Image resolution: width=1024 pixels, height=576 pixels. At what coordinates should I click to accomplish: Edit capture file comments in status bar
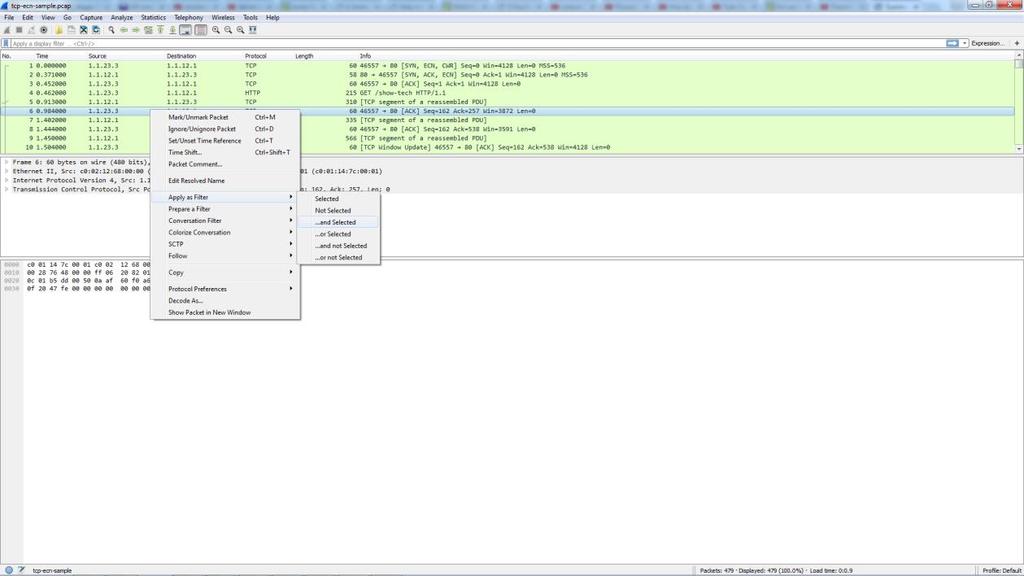[22, 570]
